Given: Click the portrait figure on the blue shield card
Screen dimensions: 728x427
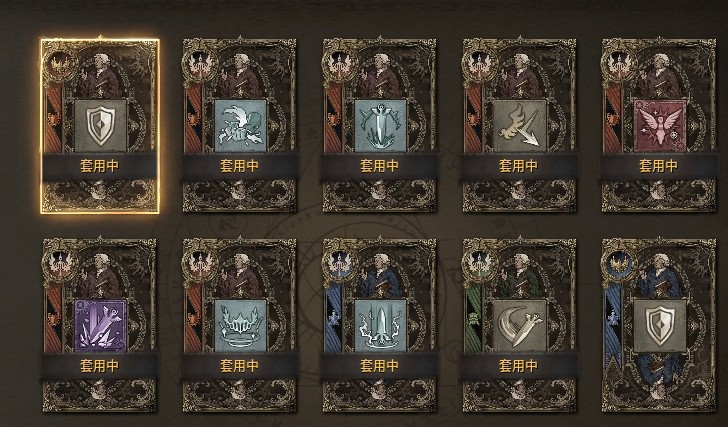Looking at the screenshot, I should tap(660, 275).
